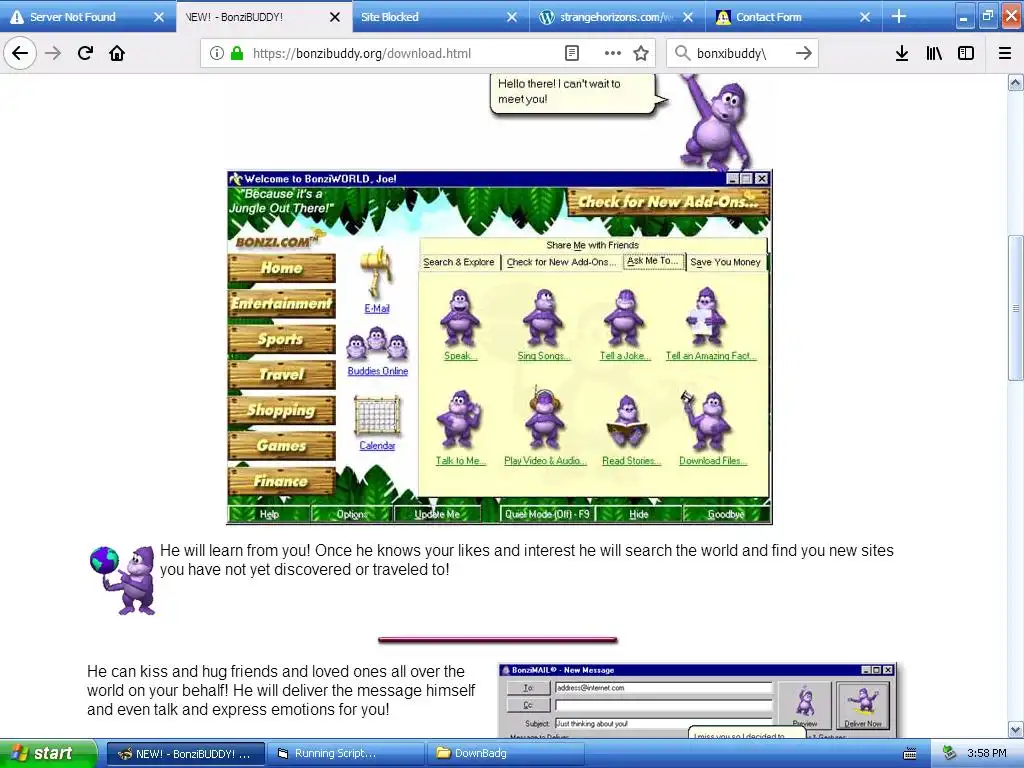Screen dimensions: 1024x768
Task: Click the Download Files gorilla icon
Action: pyautogui.click(x=707, y=421)
